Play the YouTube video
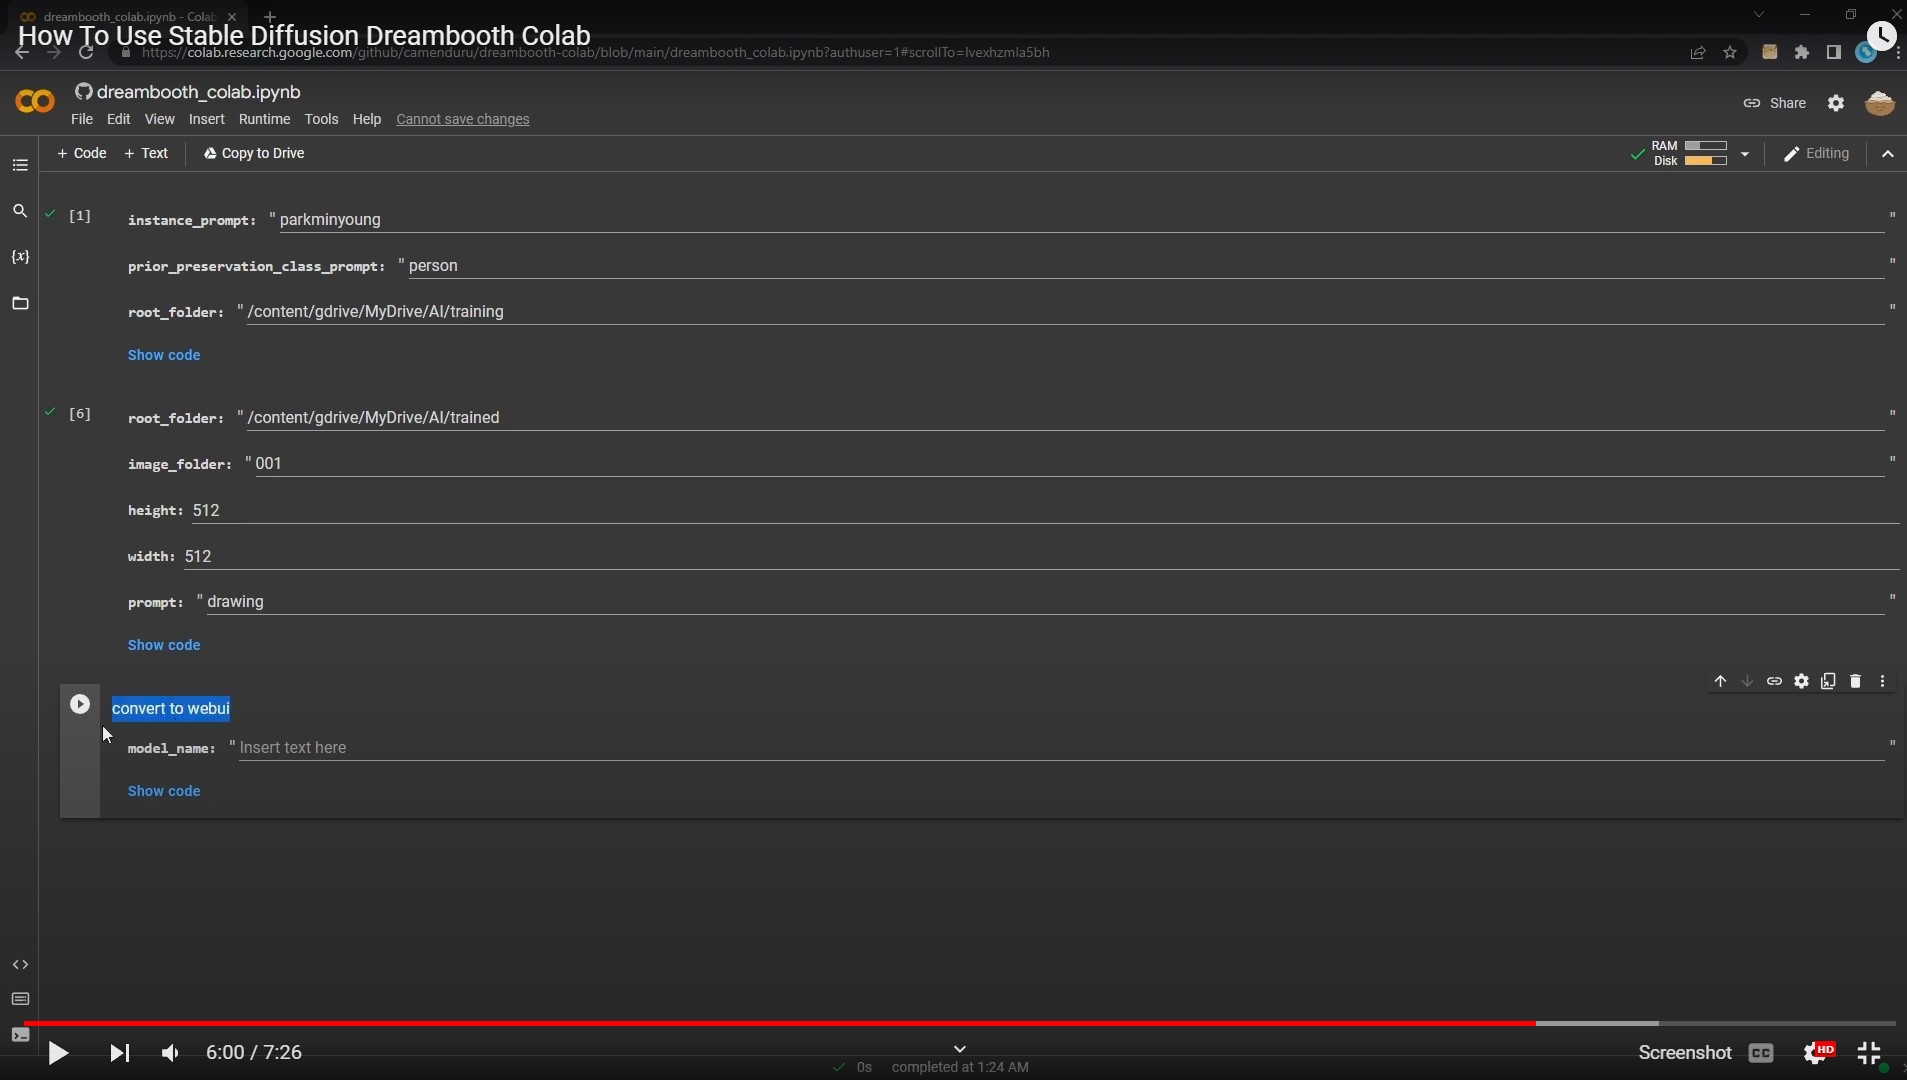This screenshot has height=1080, width=1907. point(58,1053)
